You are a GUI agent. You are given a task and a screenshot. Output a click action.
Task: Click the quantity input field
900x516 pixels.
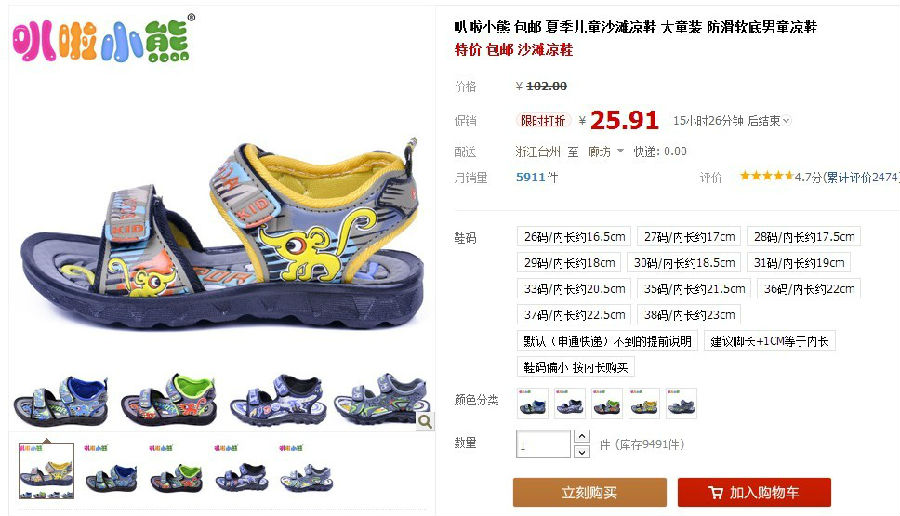click(x=544, y=444)
